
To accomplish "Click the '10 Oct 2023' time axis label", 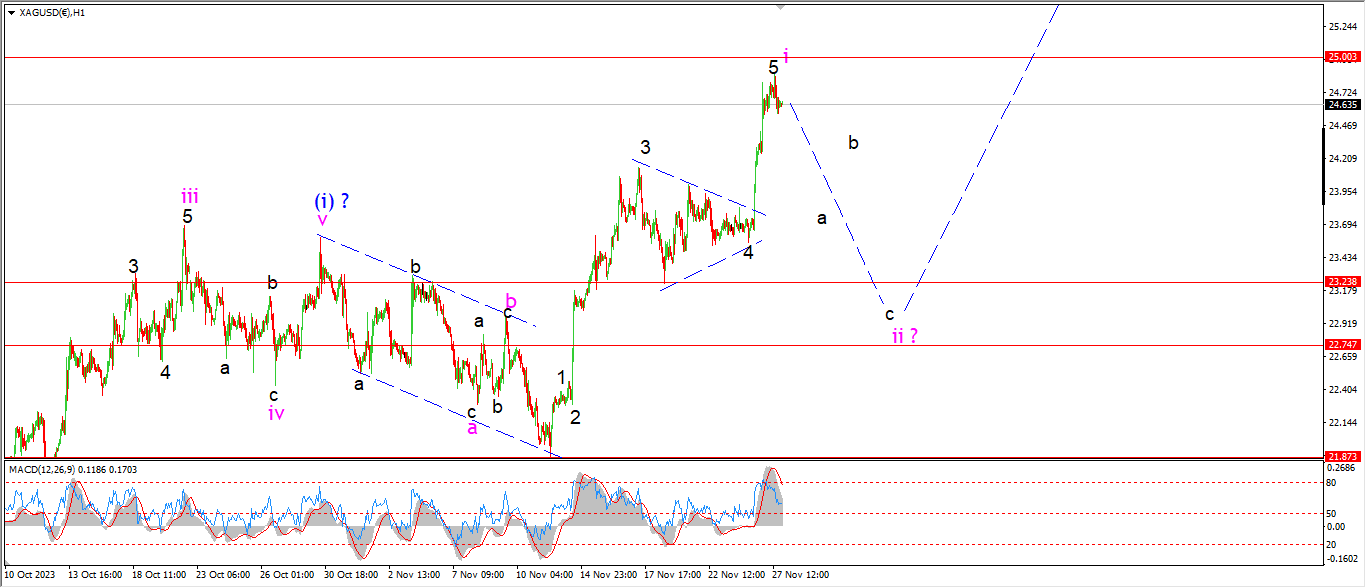I will (30, 575).
